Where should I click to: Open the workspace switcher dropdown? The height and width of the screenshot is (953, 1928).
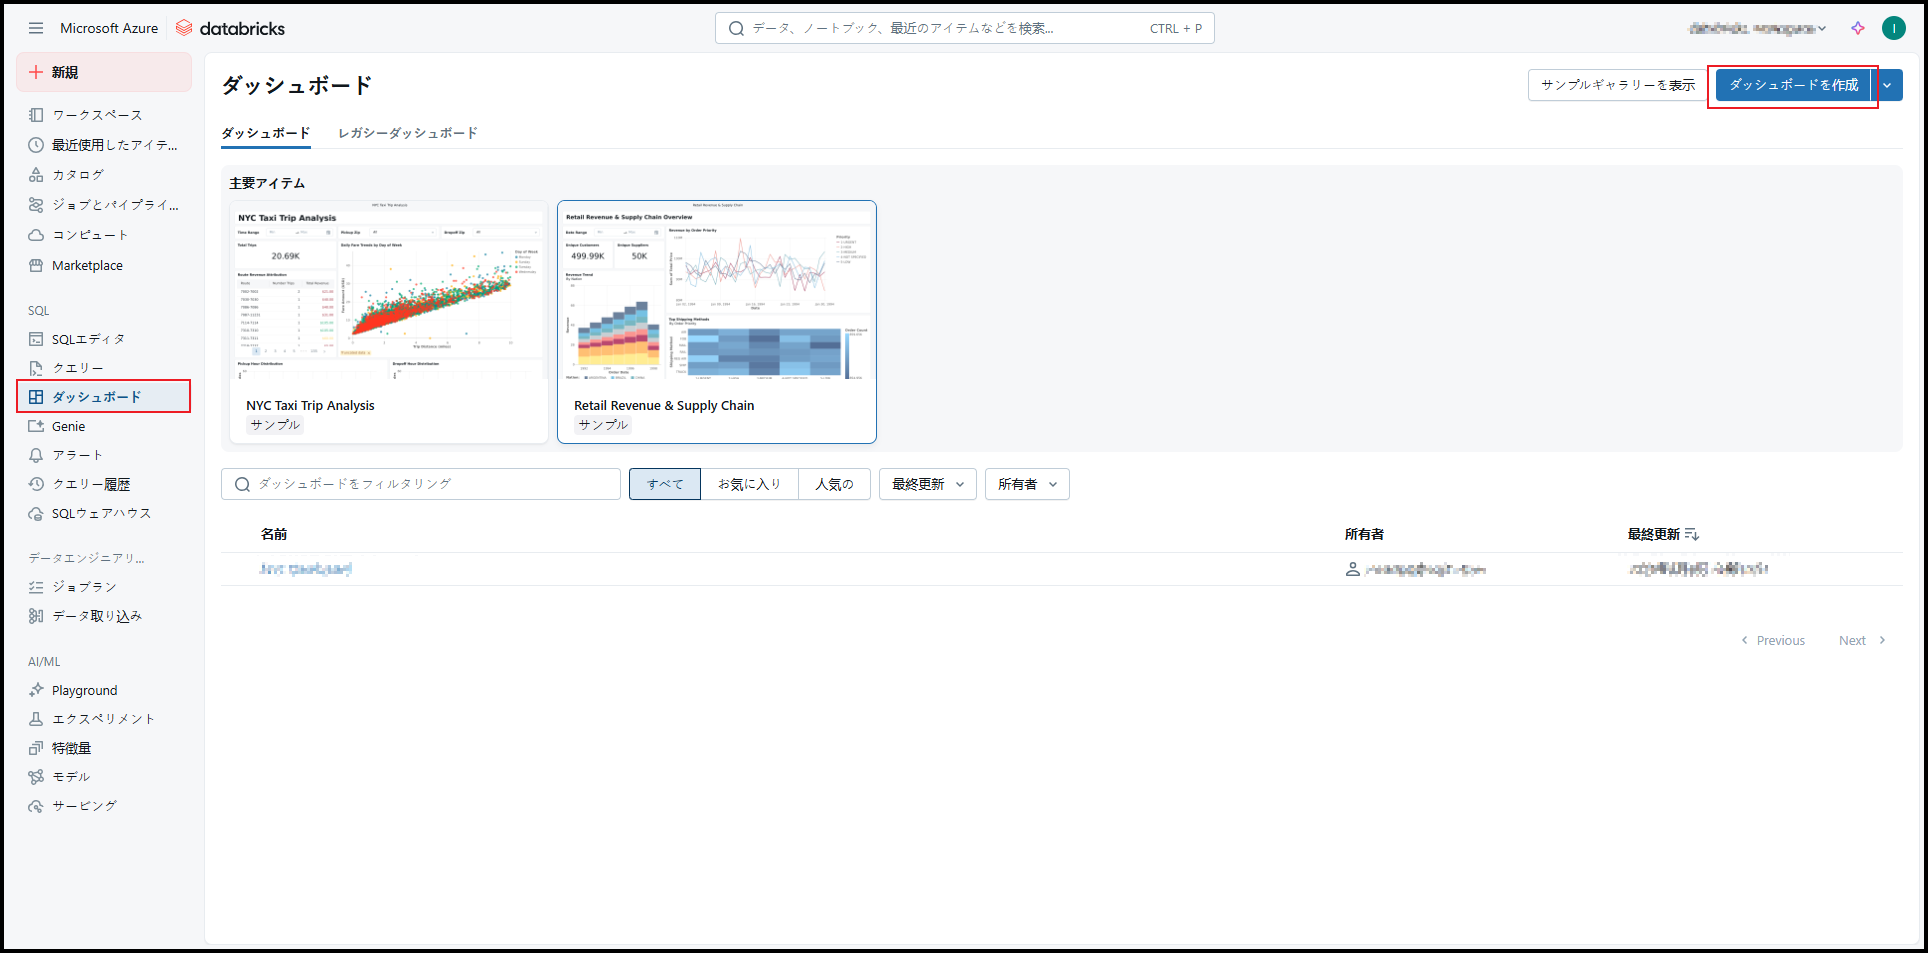1757,28
